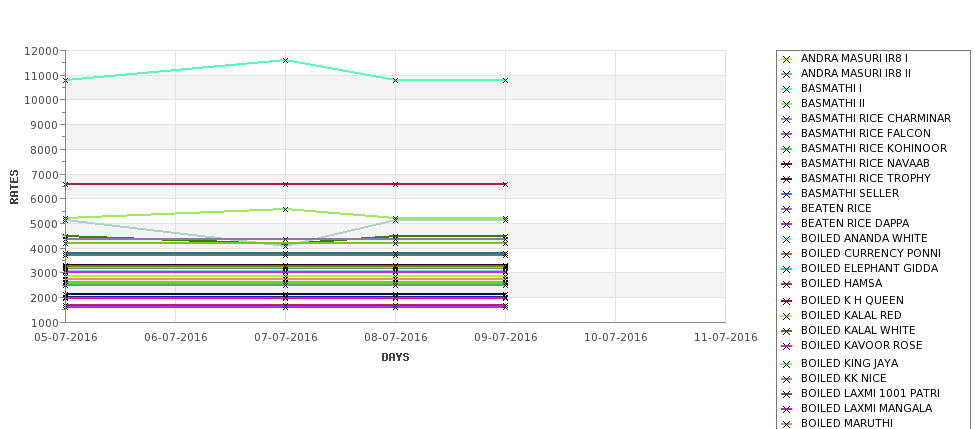The image size is (975, 429).
Task: Click the peak data point on 07-07-2016
Action: tap(285, 60)
